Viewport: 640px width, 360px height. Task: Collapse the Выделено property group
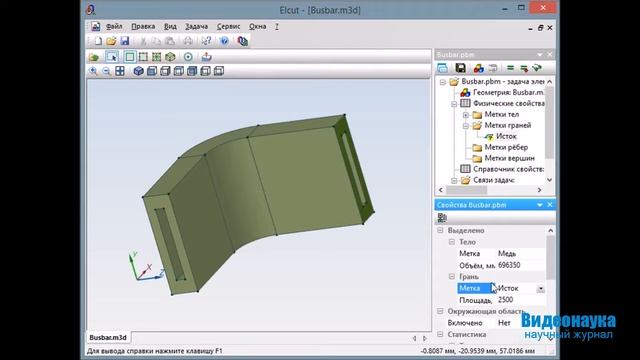pos(440,231)
